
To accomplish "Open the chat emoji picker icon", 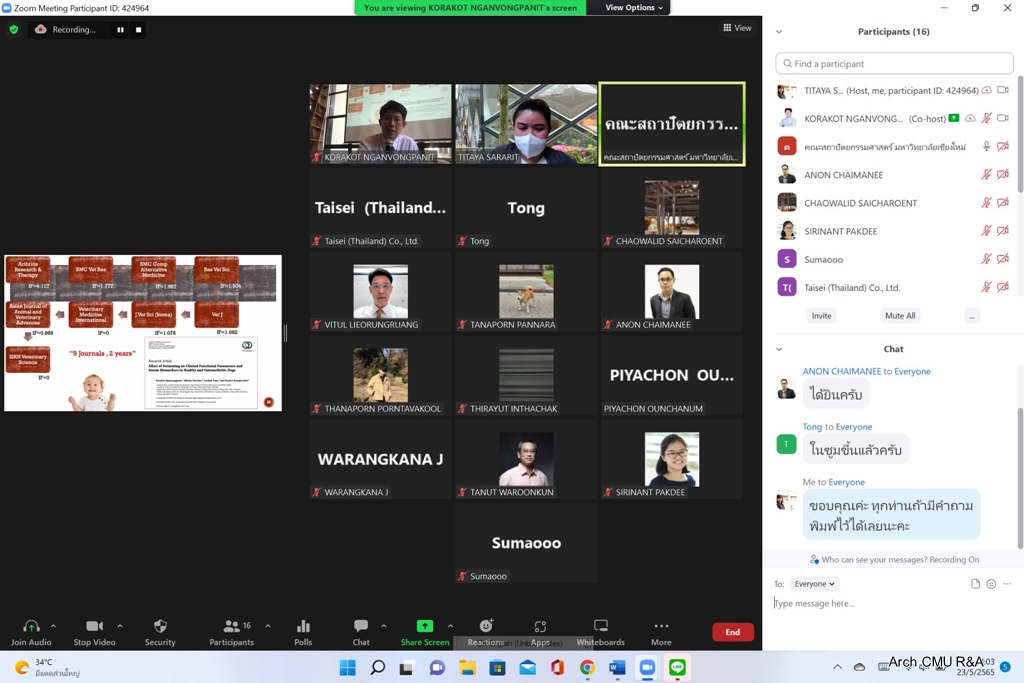I will pyautogui.click(x=991, y=584).
